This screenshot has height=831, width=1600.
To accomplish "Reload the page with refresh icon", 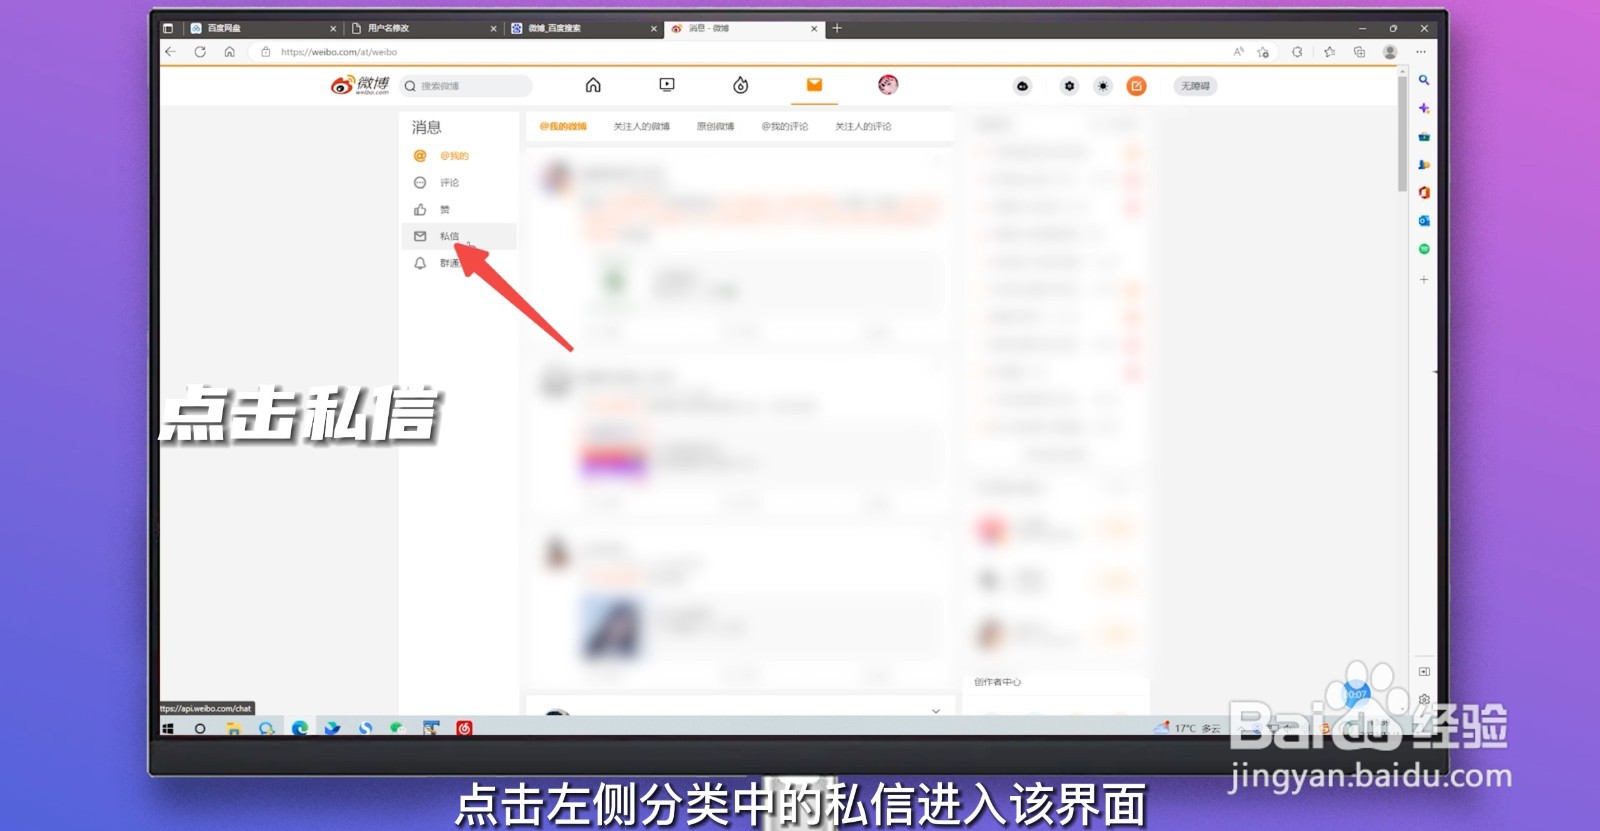I will coord(200,52).
